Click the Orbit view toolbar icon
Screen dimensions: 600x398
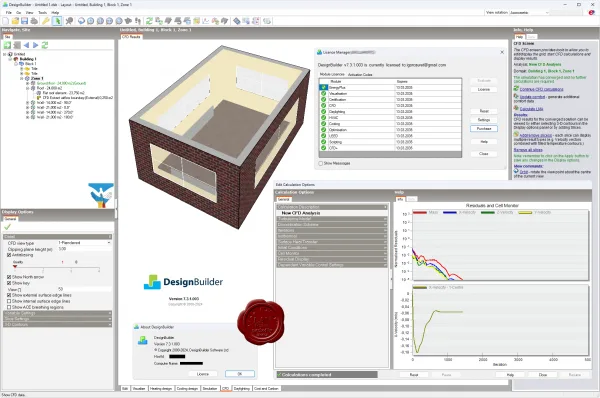81,21
